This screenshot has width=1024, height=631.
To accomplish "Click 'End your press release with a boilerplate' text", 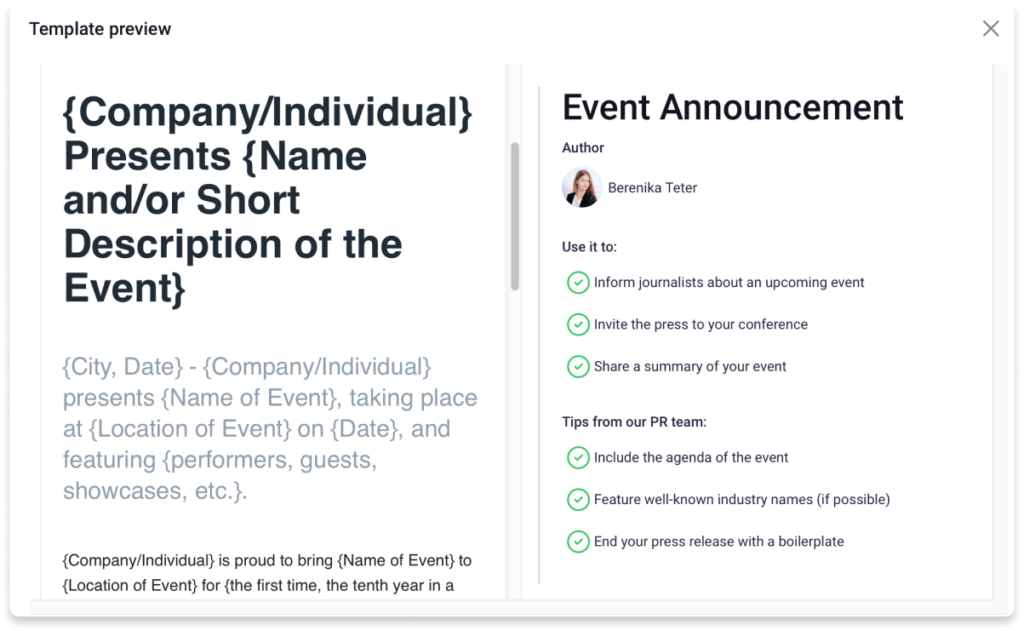I will point(718,542).
